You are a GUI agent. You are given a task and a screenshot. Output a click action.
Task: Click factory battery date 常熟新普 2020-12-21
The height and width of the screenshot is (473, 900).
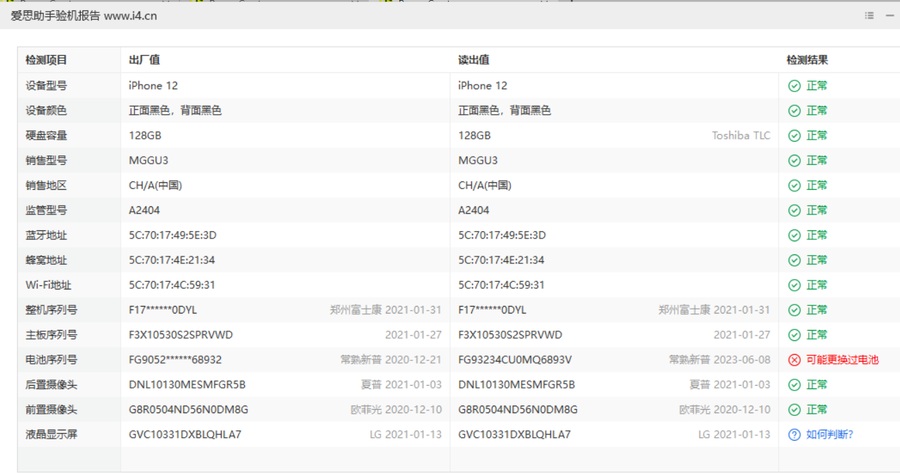pyautogui.click(x=391, y=360)
